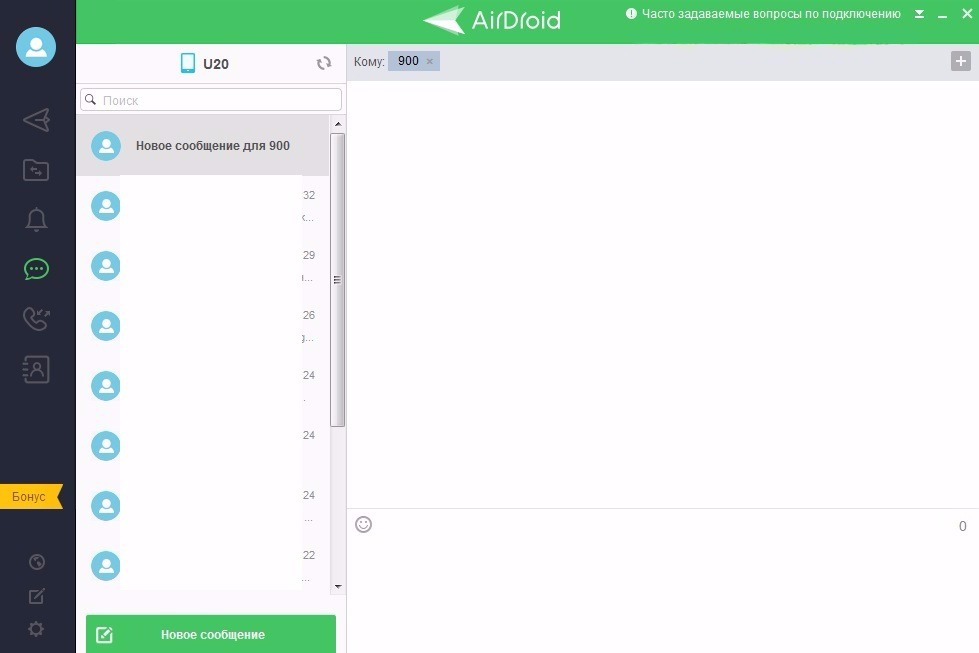Click the globe icon in sidebar
Image resolution: width=979 pixels, height=653 pixels.
tap(36, 562)
